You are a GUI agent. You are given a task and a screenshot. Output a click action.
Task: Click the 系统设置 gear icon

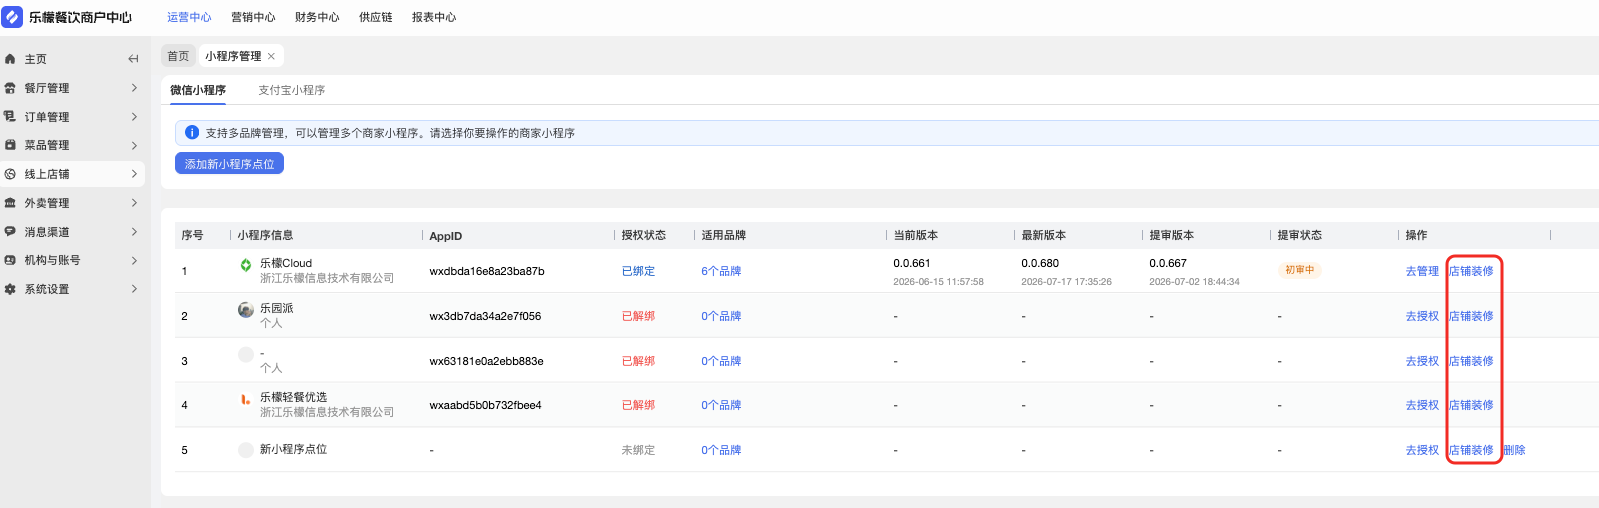click(x=10, y=289)
